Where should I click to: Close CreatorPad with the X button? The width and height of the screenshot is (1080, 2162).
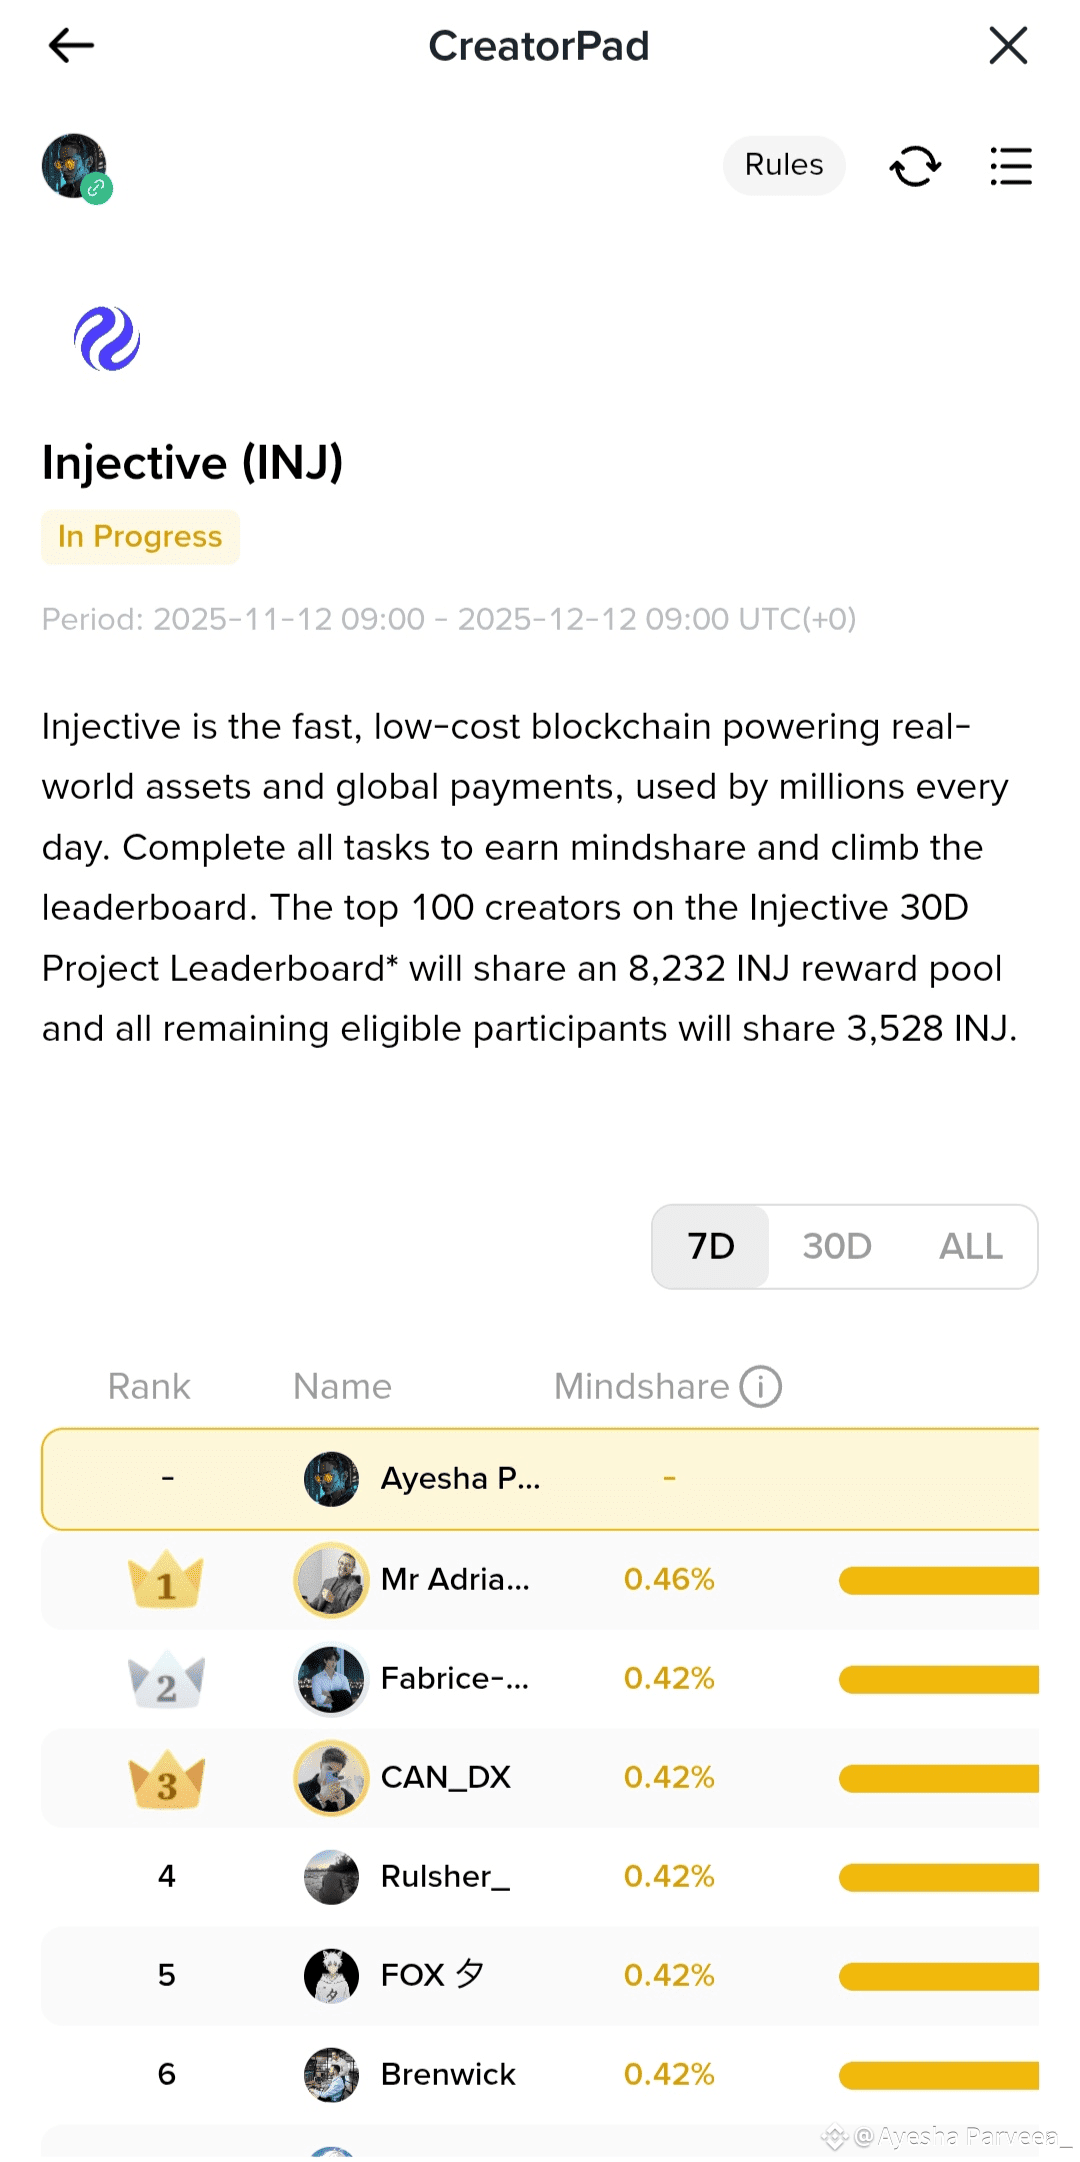tap(1008, 46)
